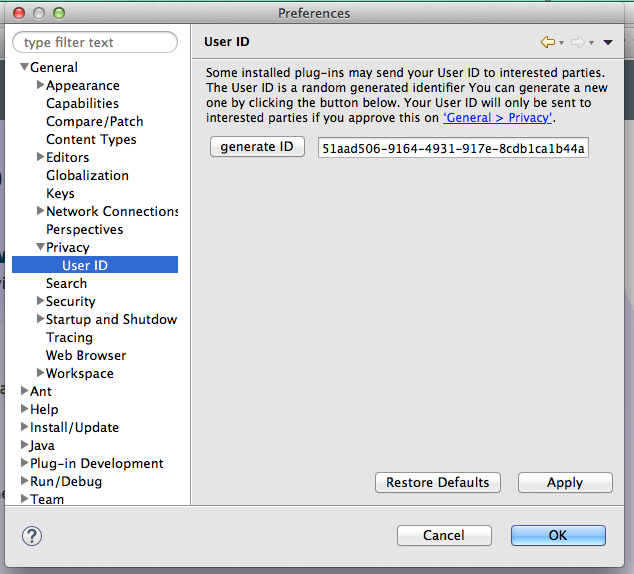Select the User ID tree item
The width and height of the screenshot is (634, 574).
95,265
